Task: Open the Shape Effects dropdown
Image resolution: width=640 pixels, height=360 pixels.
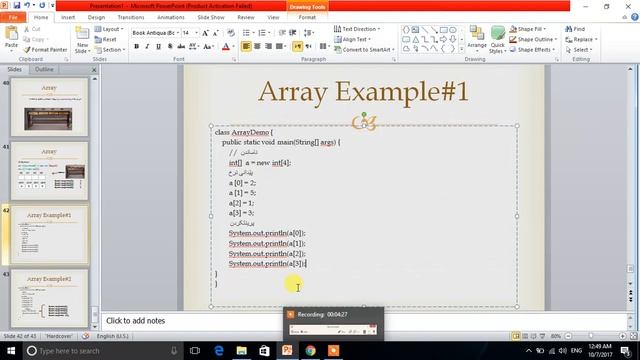Action: pos(532,49)
